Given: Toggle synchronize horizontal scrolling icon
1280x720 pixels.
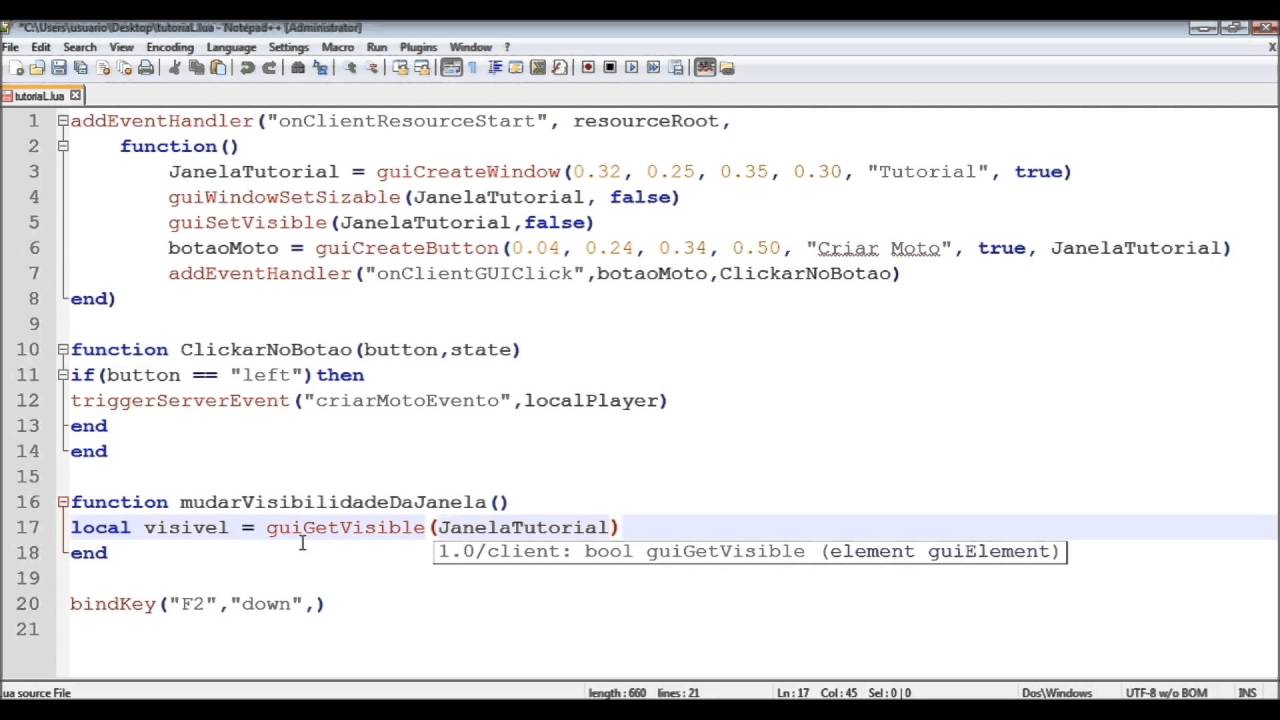Looking at the screenshot, I should pos(422,68).
